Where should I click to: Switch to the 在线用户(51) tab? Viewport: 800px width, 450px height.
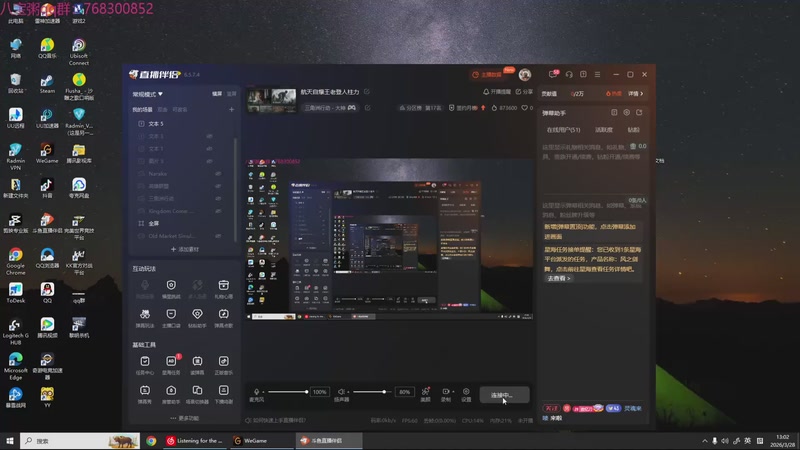[x=563, y=130]
